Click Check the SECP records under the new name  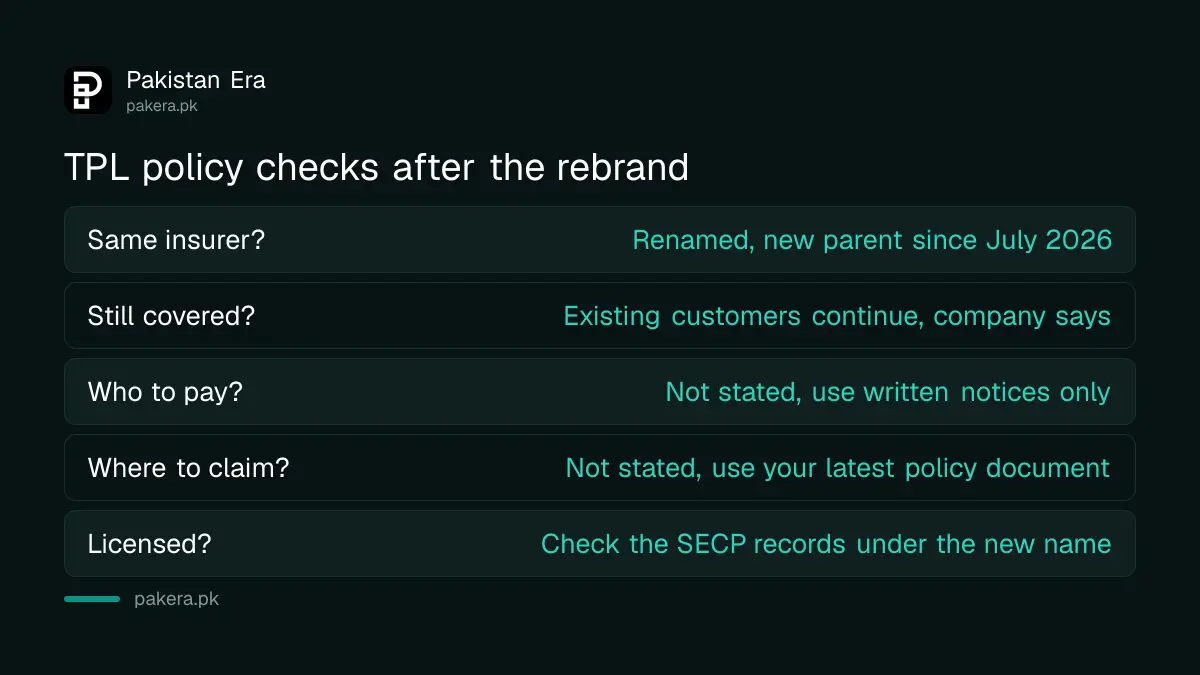coord(826,544)
